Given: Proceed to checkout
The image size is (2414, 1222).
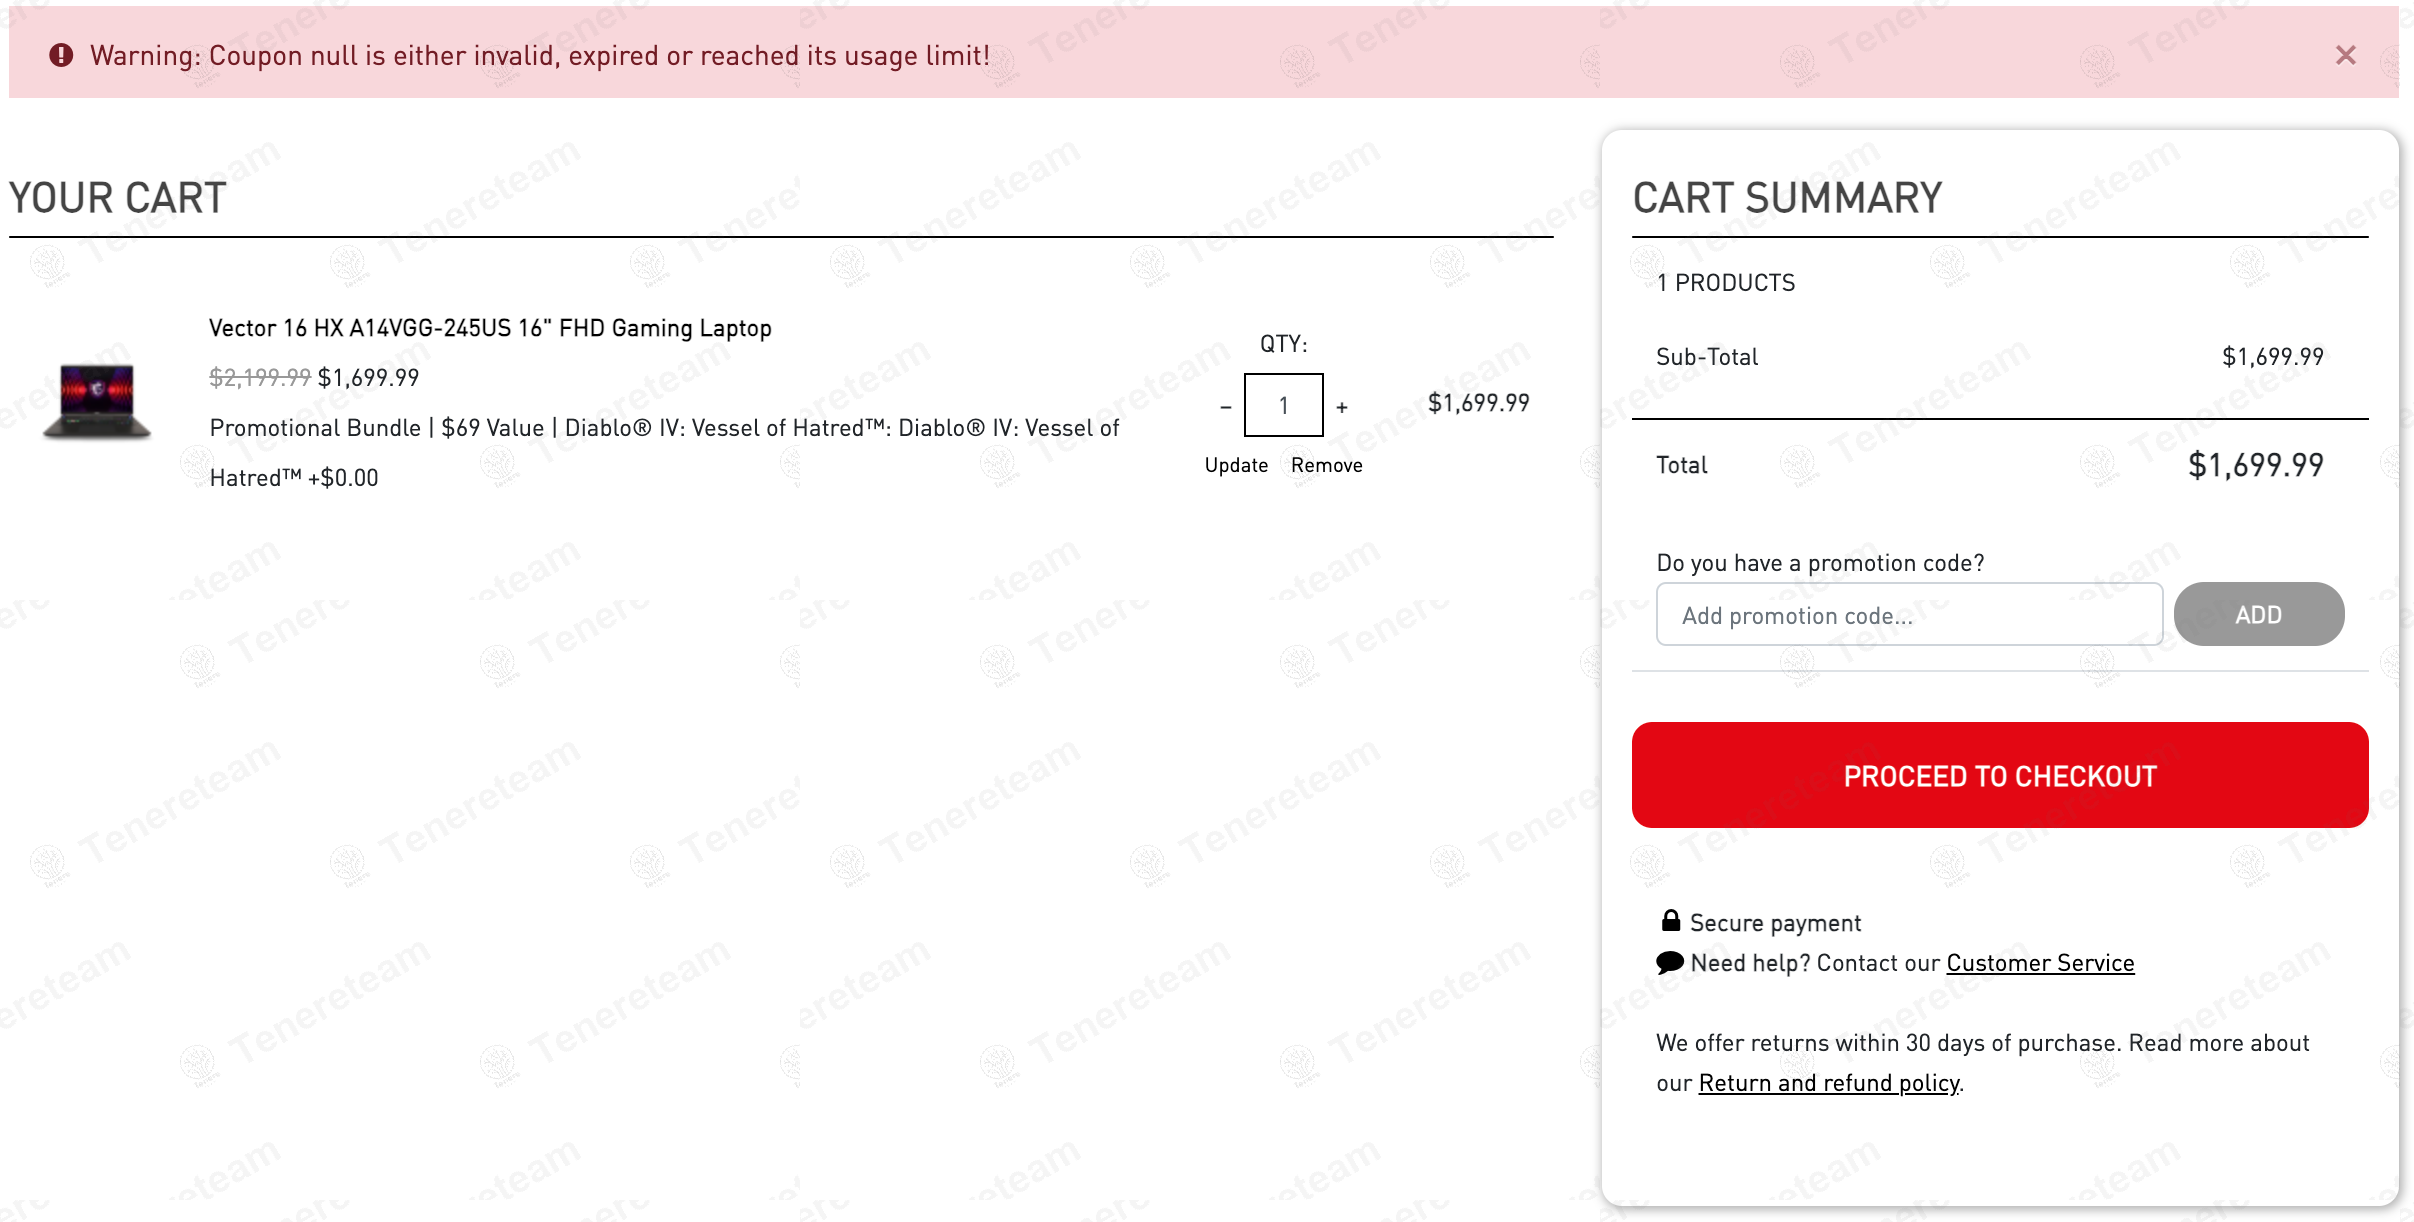Looking at the screenshot, I should click(1999, 775).
